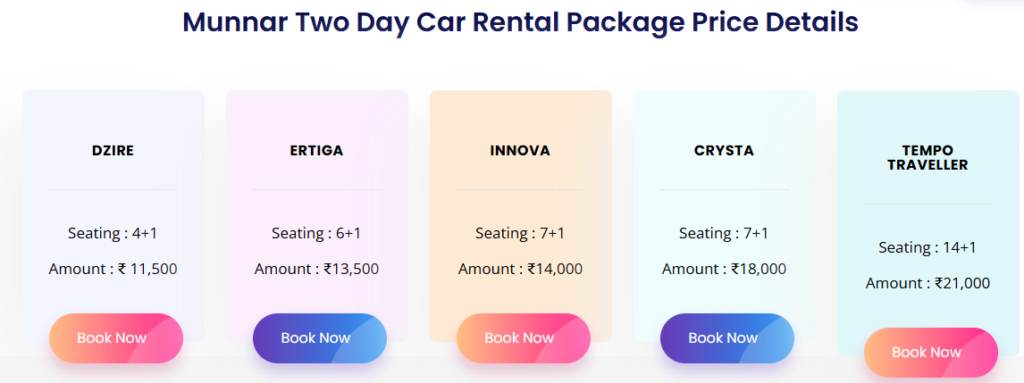Click Seating : 6+1 text
Image resolution: width=1024 pixels, height=383 pixels.
click(x=317, y=233)
